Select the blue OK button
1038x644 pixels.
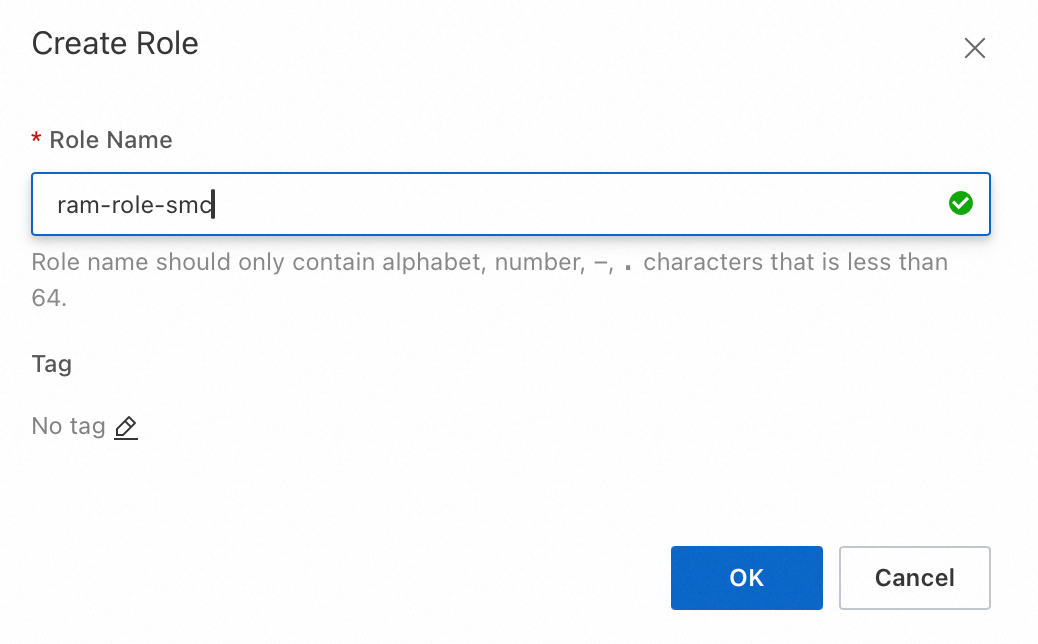coord(746,578)
